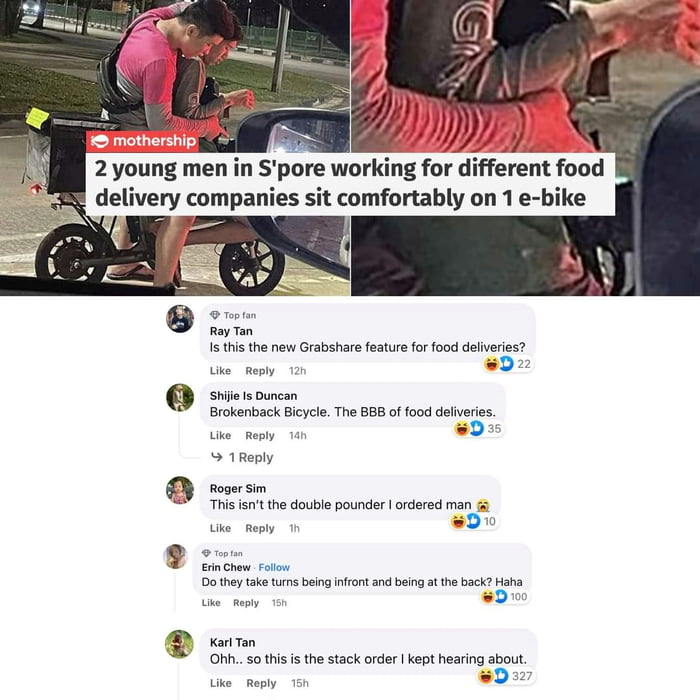Screen dimensions: 700x700
Task: Expand the 1 Reply thread
Action: coord(242,458)
